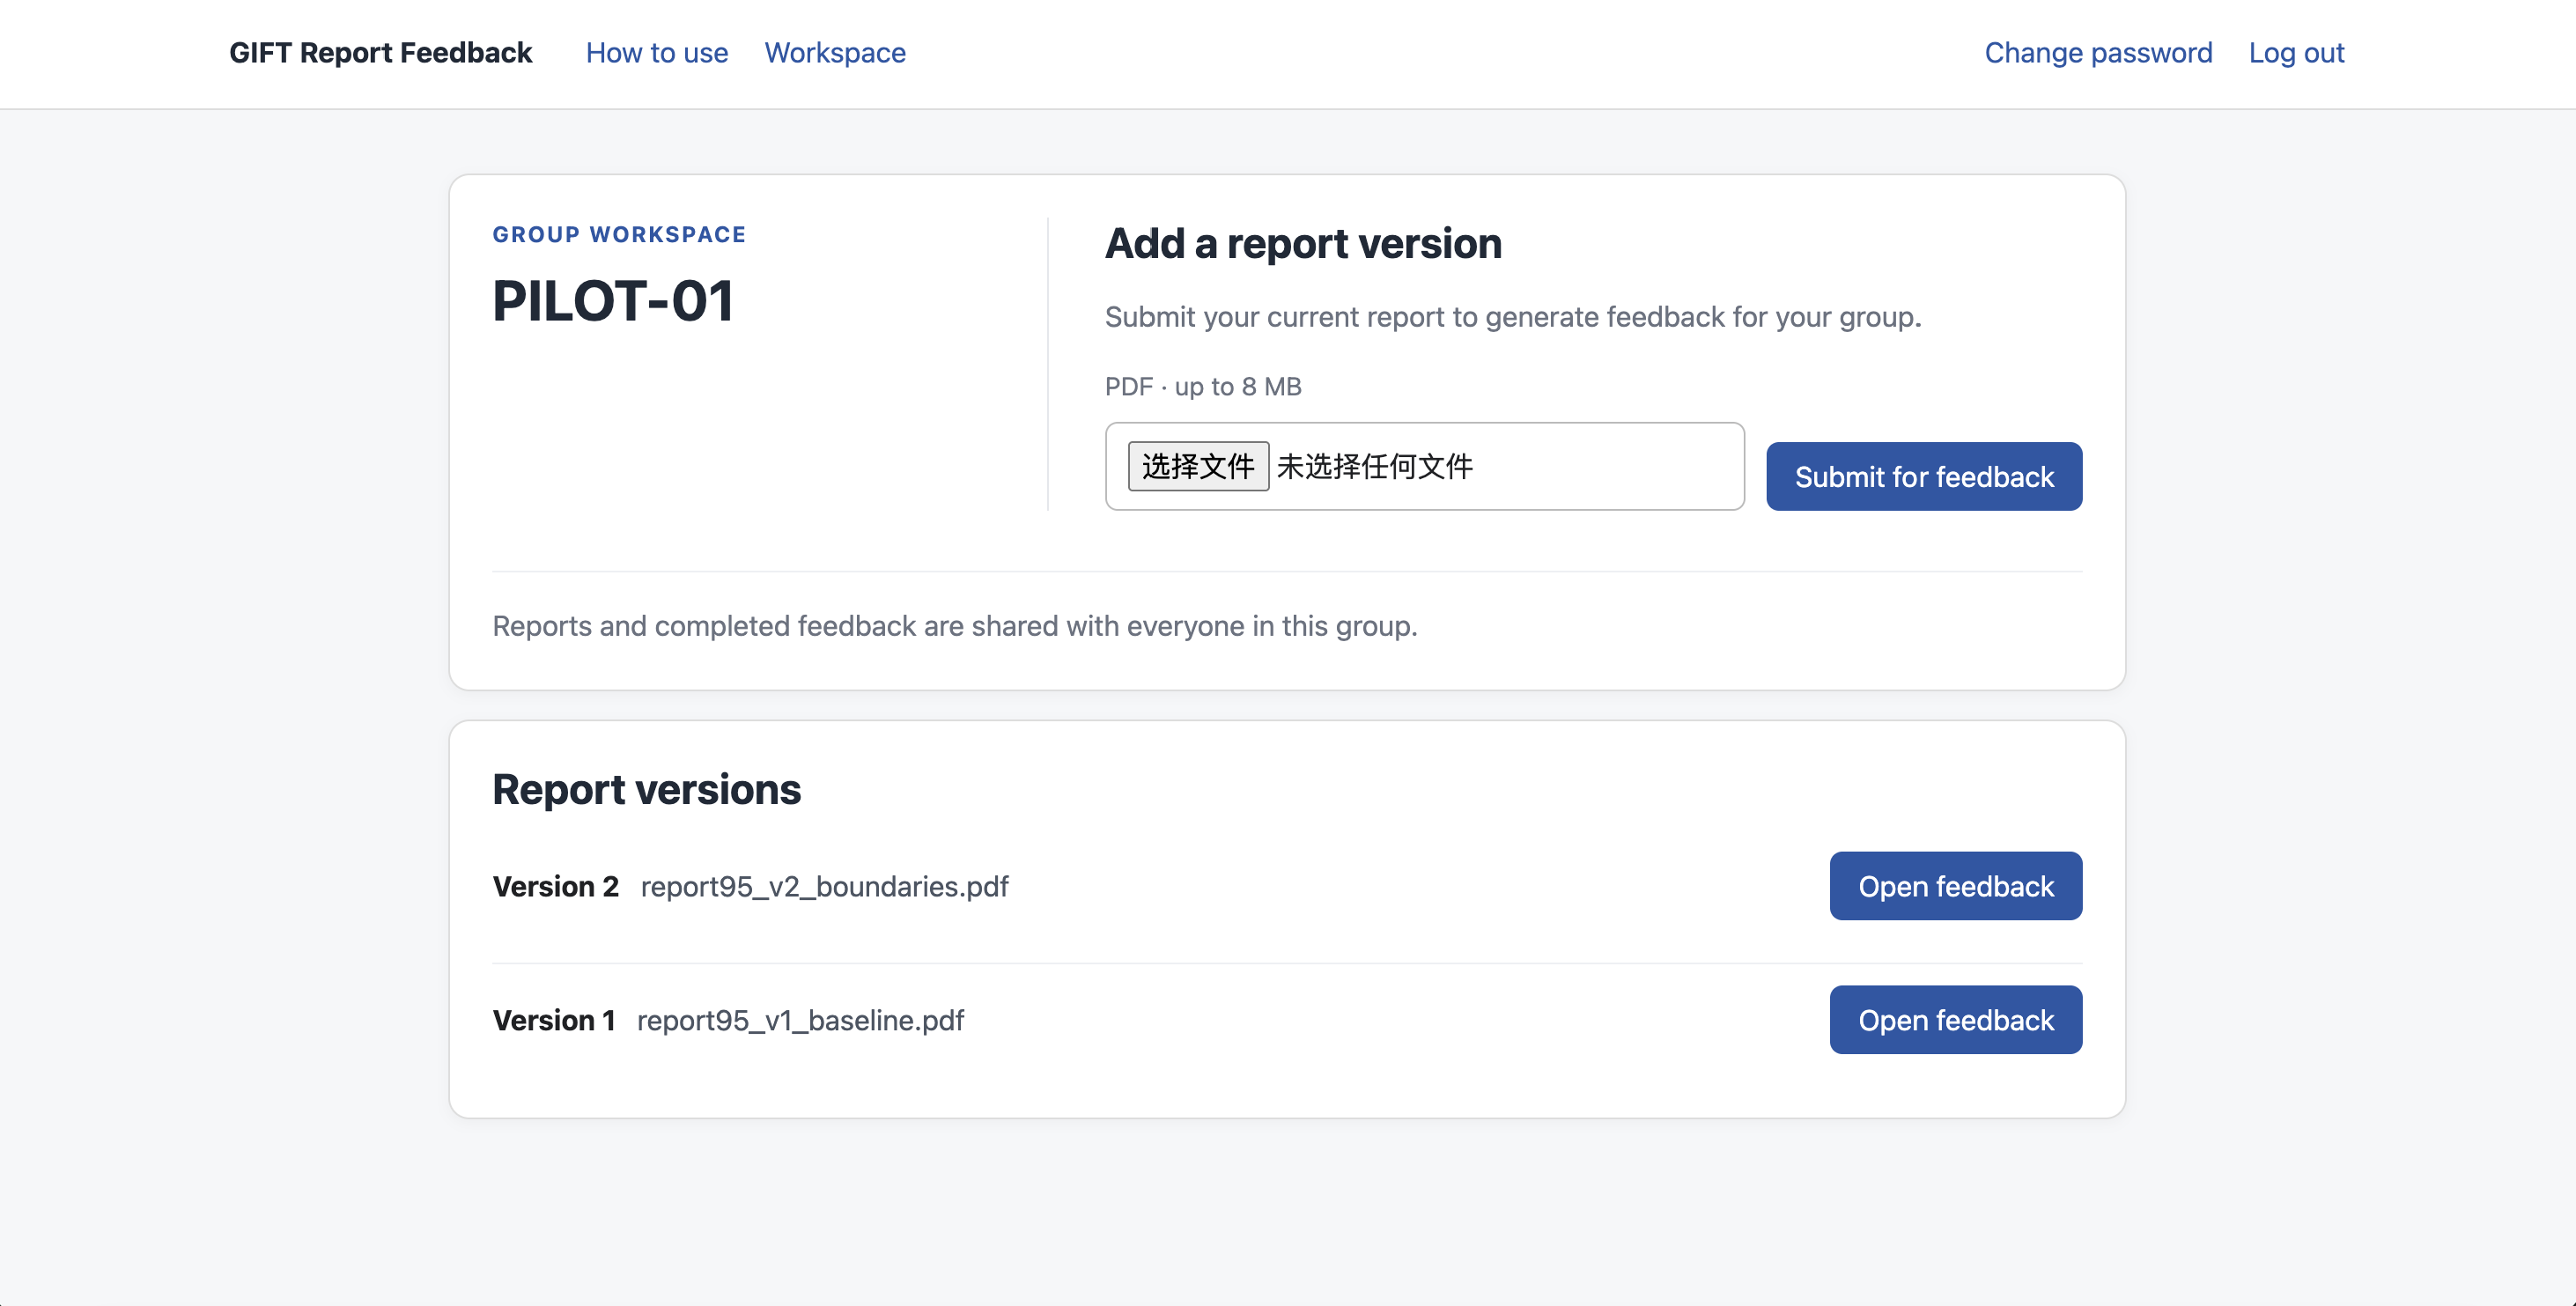Image resolution: width=2576 pixels, height=1306 pixels.
Task: Click the Version 2 label
Action: point(556,887)
